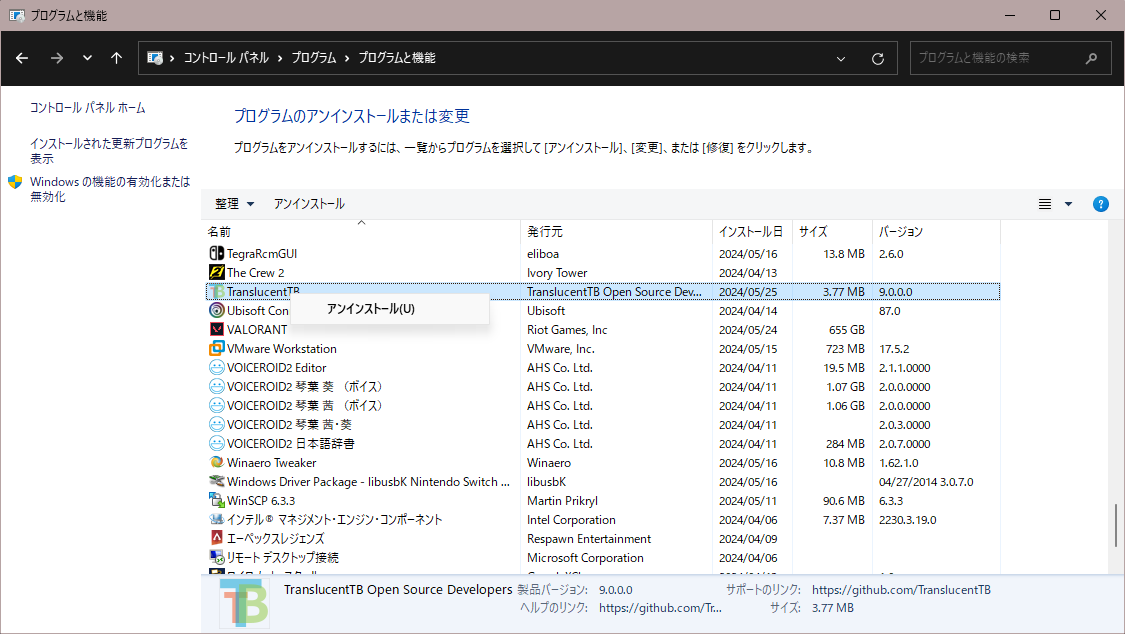This screenshot has width=1125, height=634.
Task: Open help with question mark icon
Action: pyautogui.click(x=1101, y=204)
